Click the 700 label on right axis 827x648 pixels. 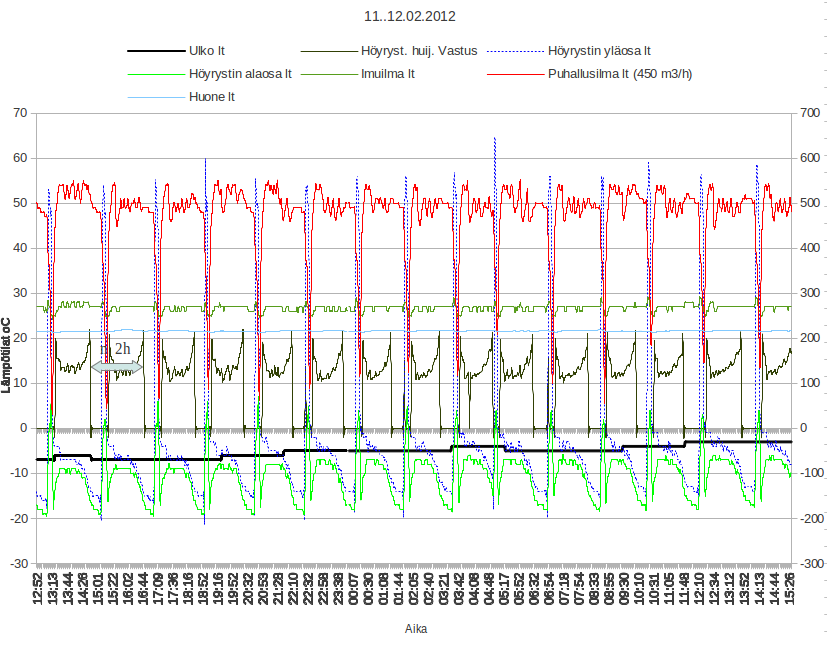[806, 113]
